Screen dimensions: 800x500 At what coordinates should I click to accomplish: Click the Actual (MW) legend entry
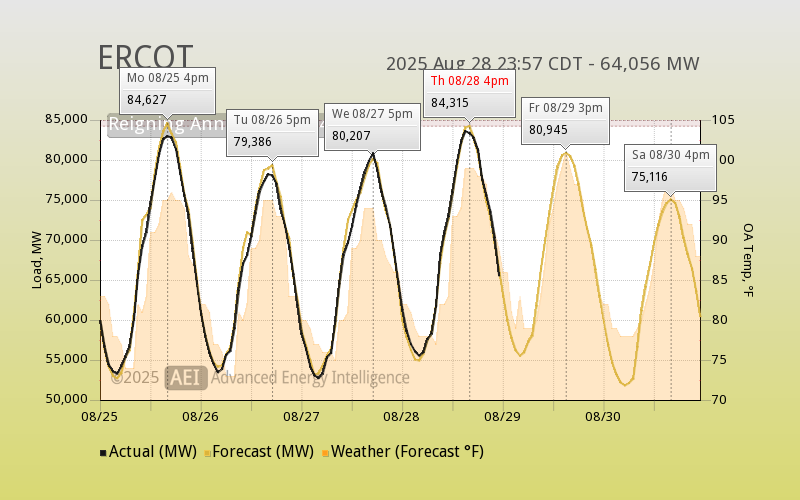click(148, 452)
